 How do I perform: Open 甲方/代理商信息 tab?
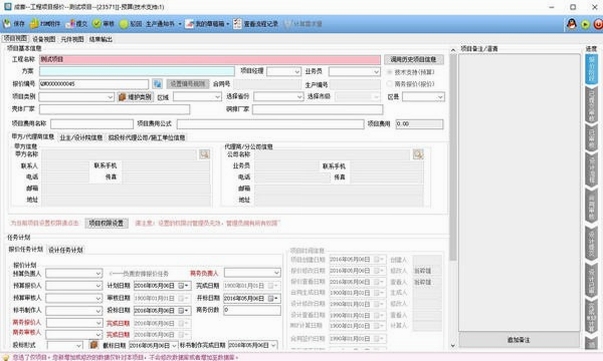coord(33,137)
